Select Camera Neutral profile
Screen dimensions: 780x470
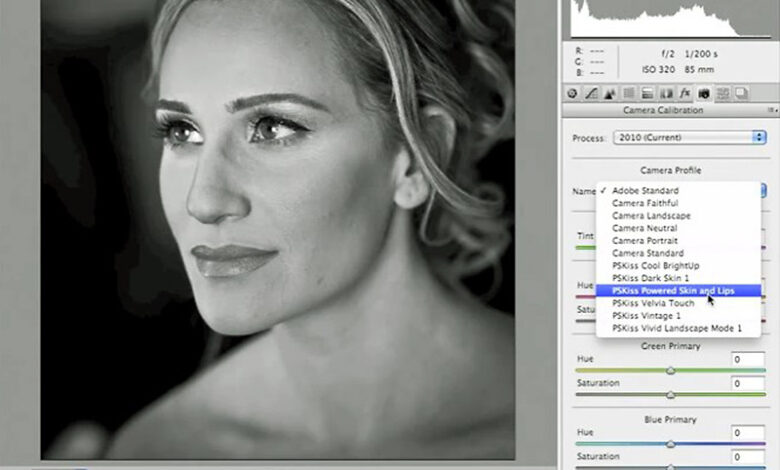(x=679, y=228)
